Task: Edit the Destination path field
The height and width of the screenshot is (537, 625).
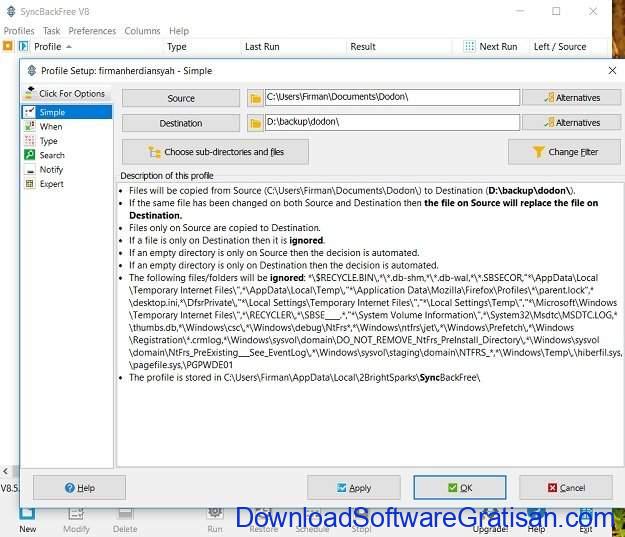Action: 392,122
